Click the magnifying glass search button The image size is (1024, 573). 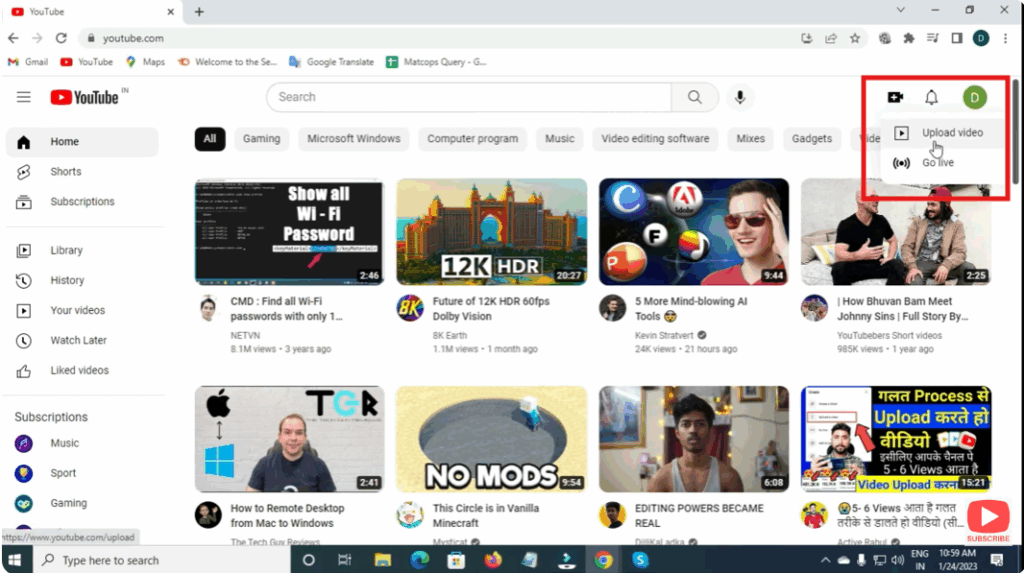click(x=694, y=97)
